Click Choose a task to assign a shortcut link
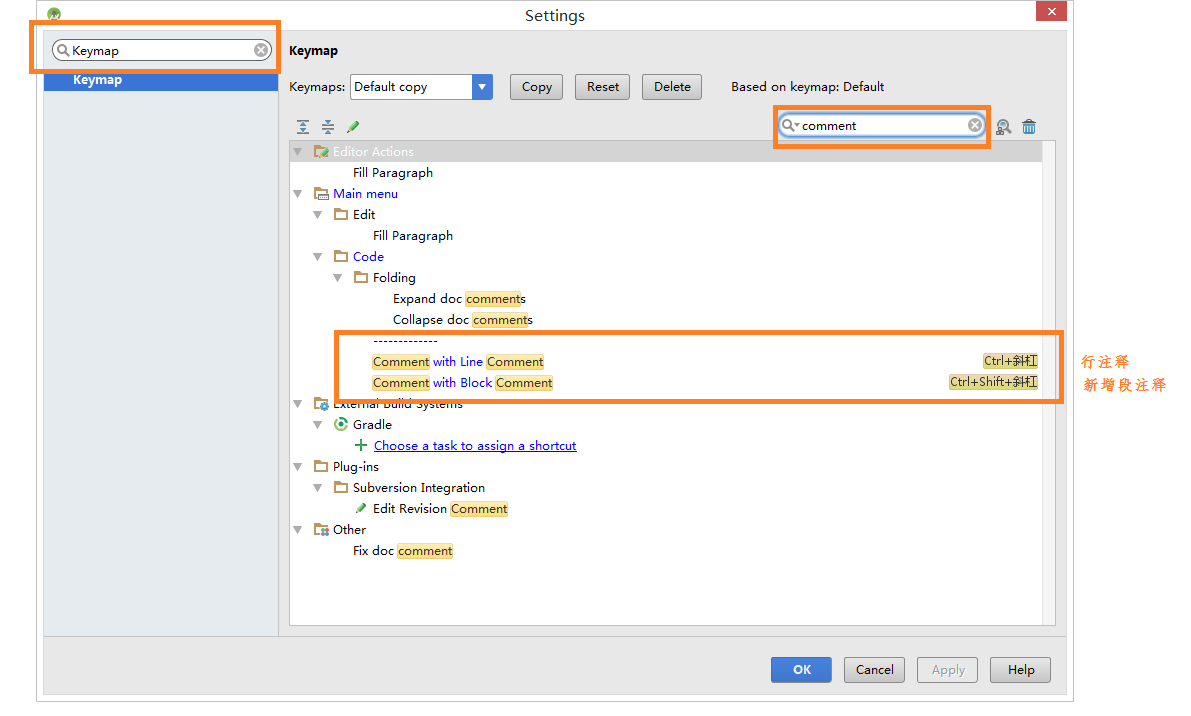The image size is (1191, 716). (475, 446)
